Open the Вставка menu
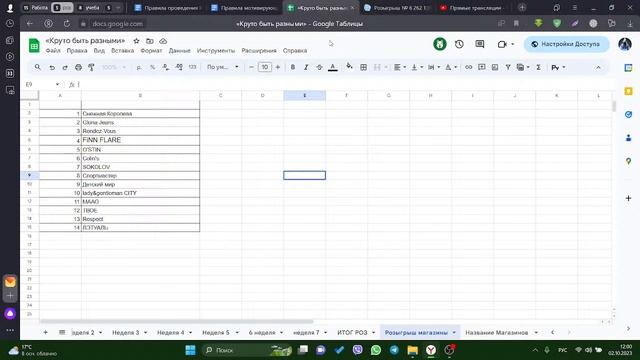Viewport: 640px width, 360px height. coord(122,51)
